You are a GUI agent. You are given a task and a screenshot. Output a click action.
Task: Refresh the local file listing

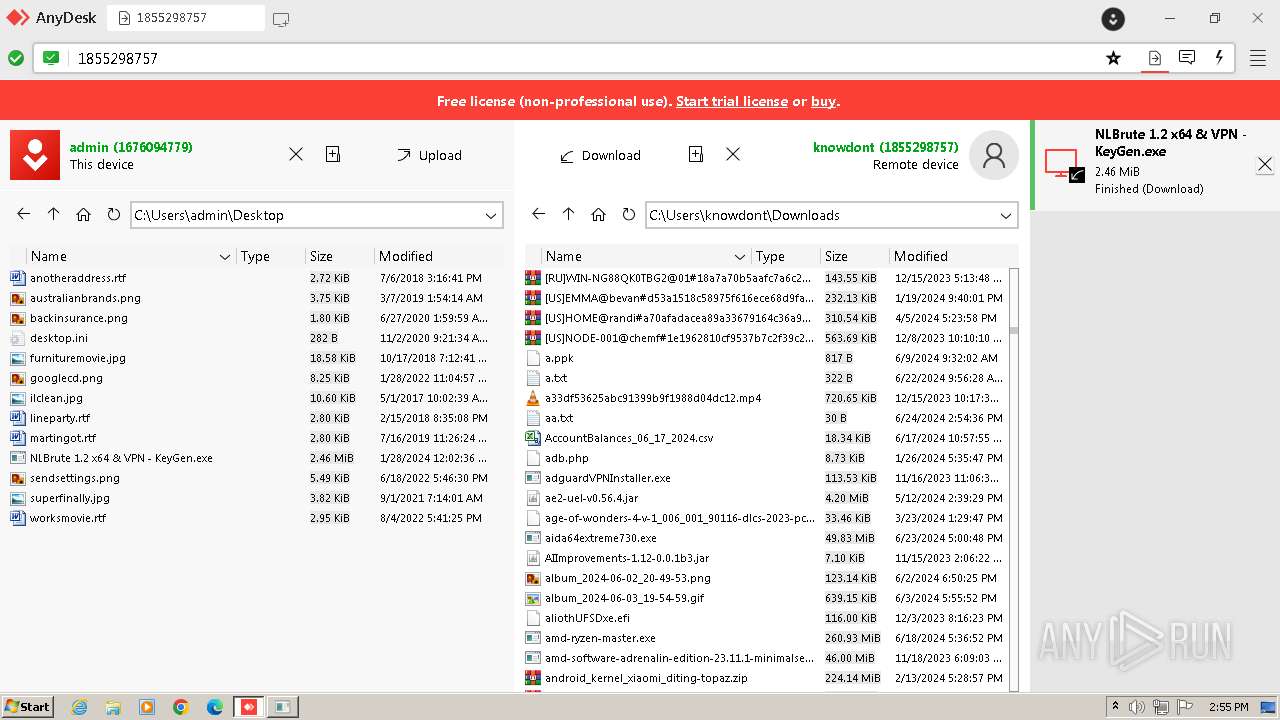113,214
